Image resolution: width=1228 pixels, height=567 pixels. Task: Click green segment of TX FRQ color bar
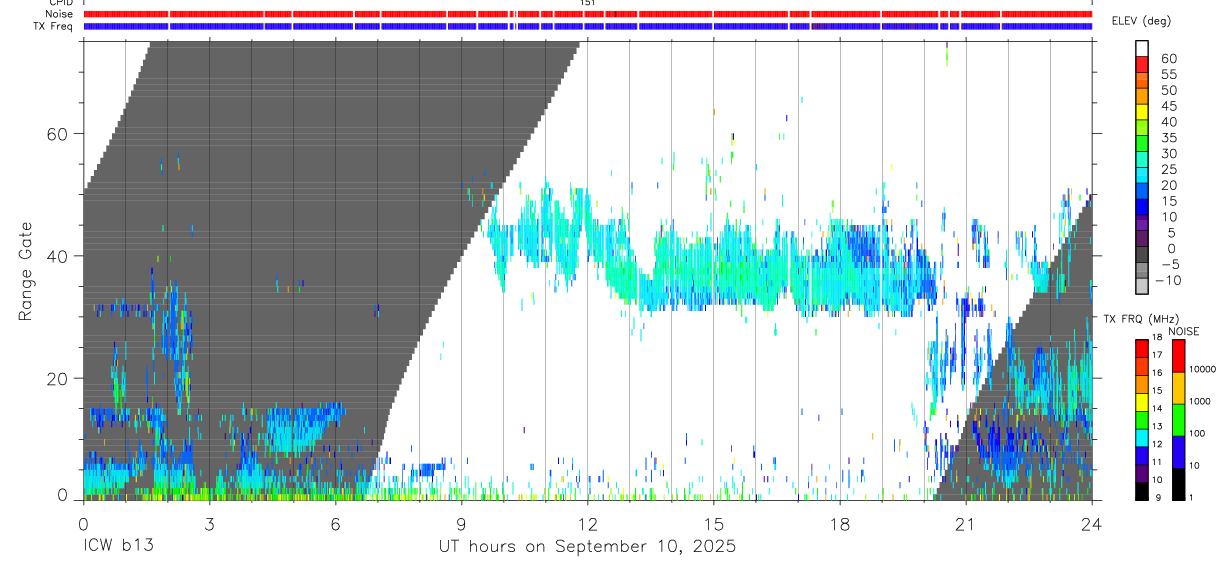[1142, 419]
